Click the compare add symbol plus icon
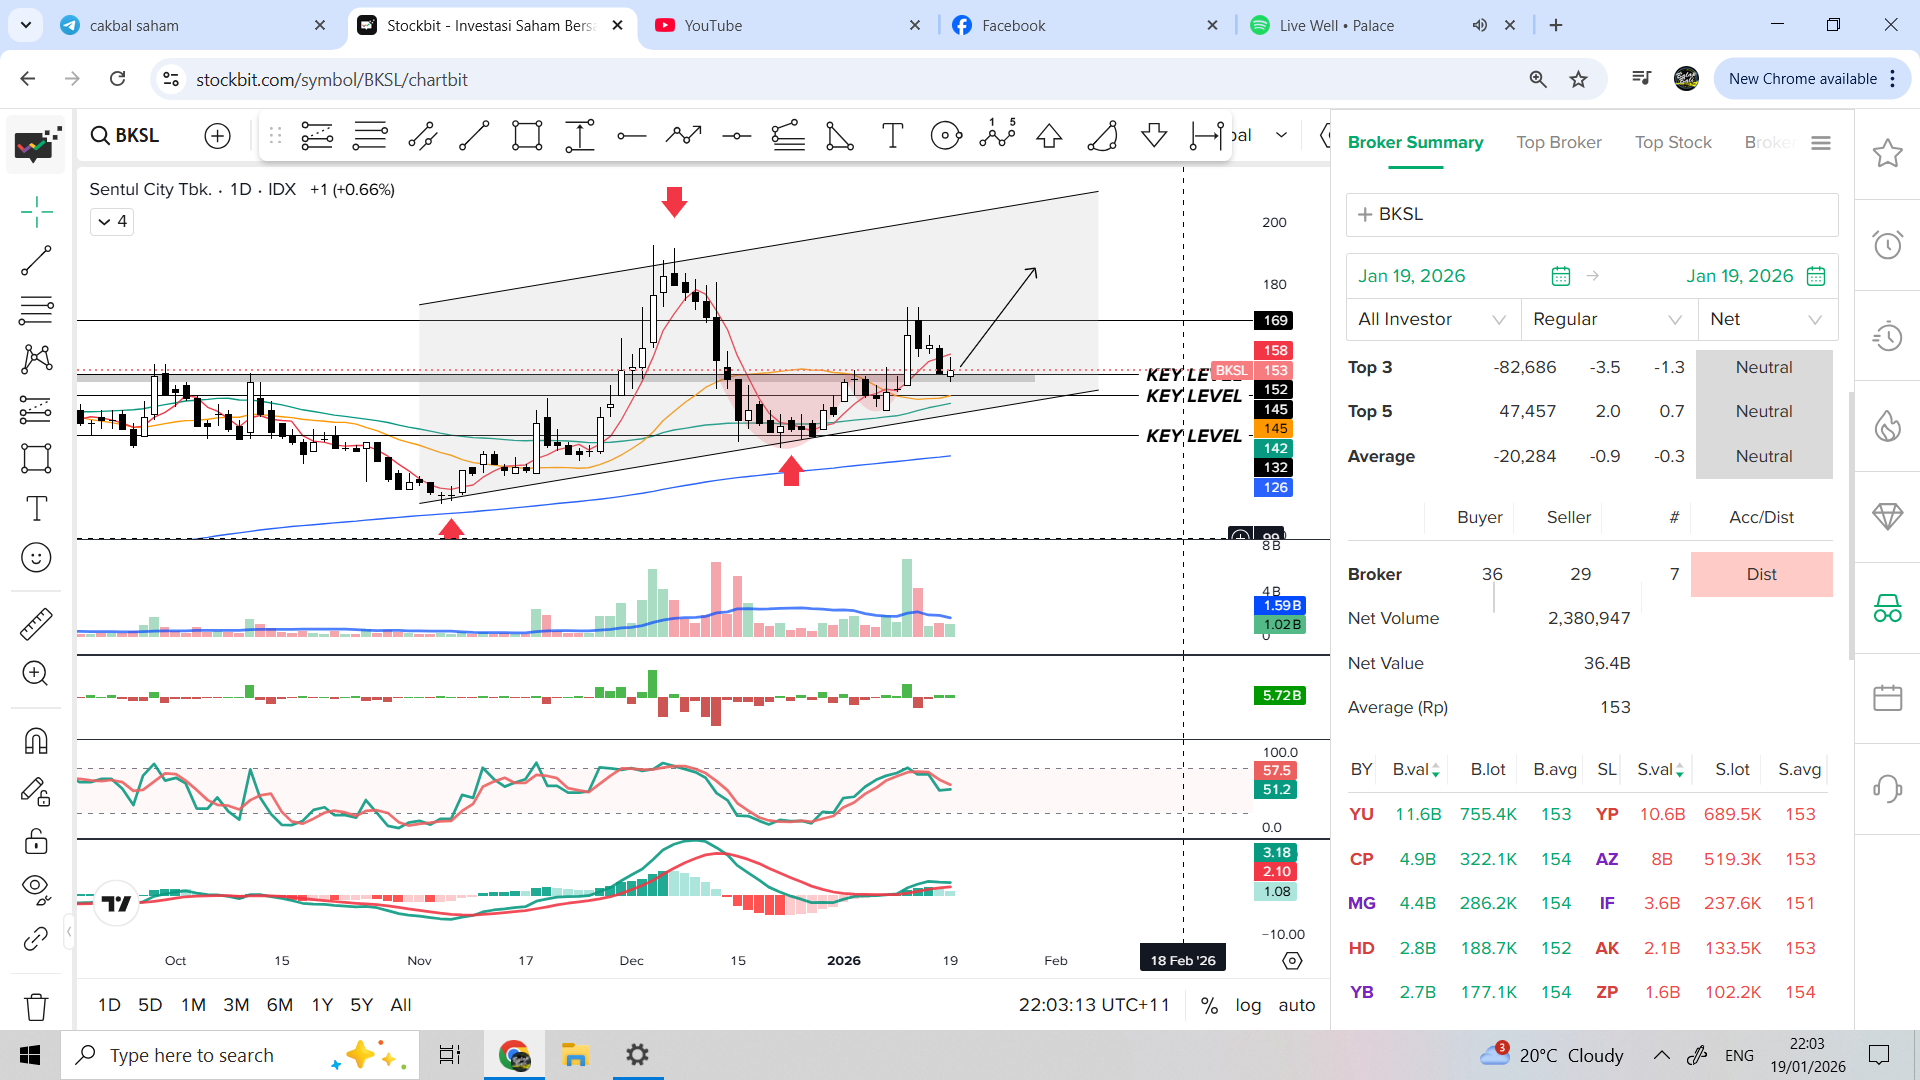 click(217, 136)
